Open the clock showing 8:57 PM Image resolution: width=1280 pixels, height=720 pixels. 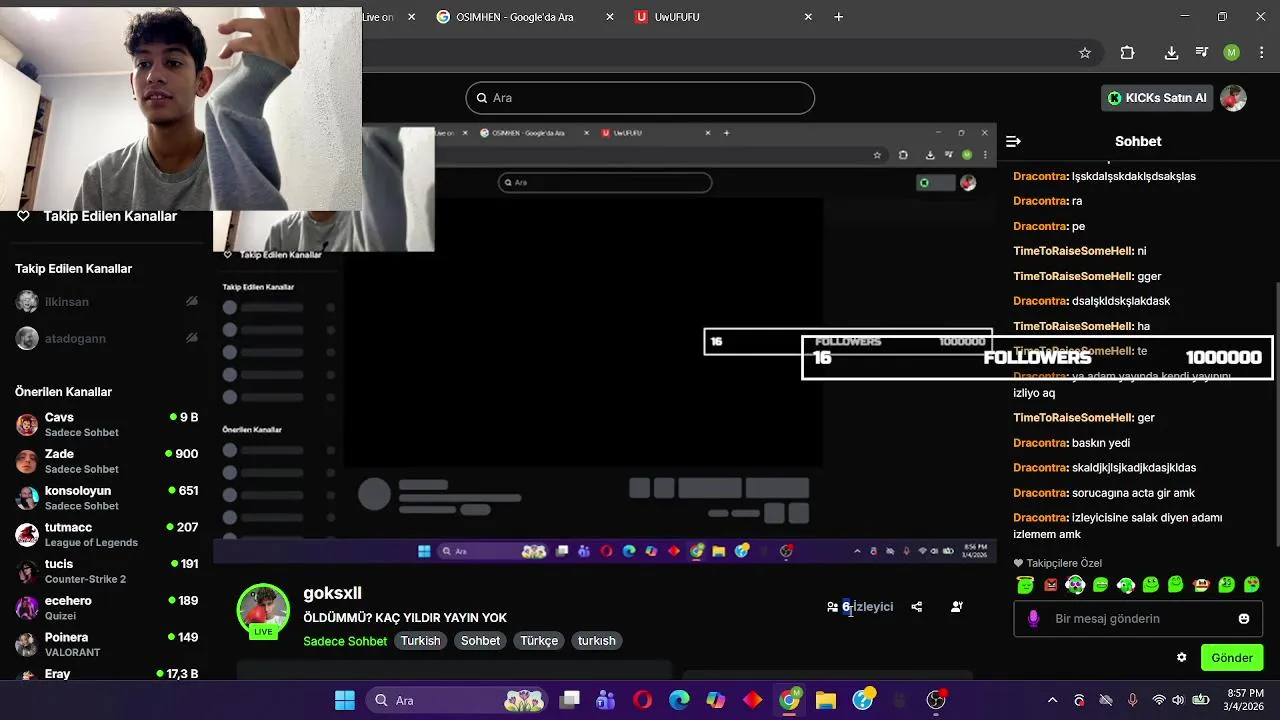click(x=1243, y=700)
